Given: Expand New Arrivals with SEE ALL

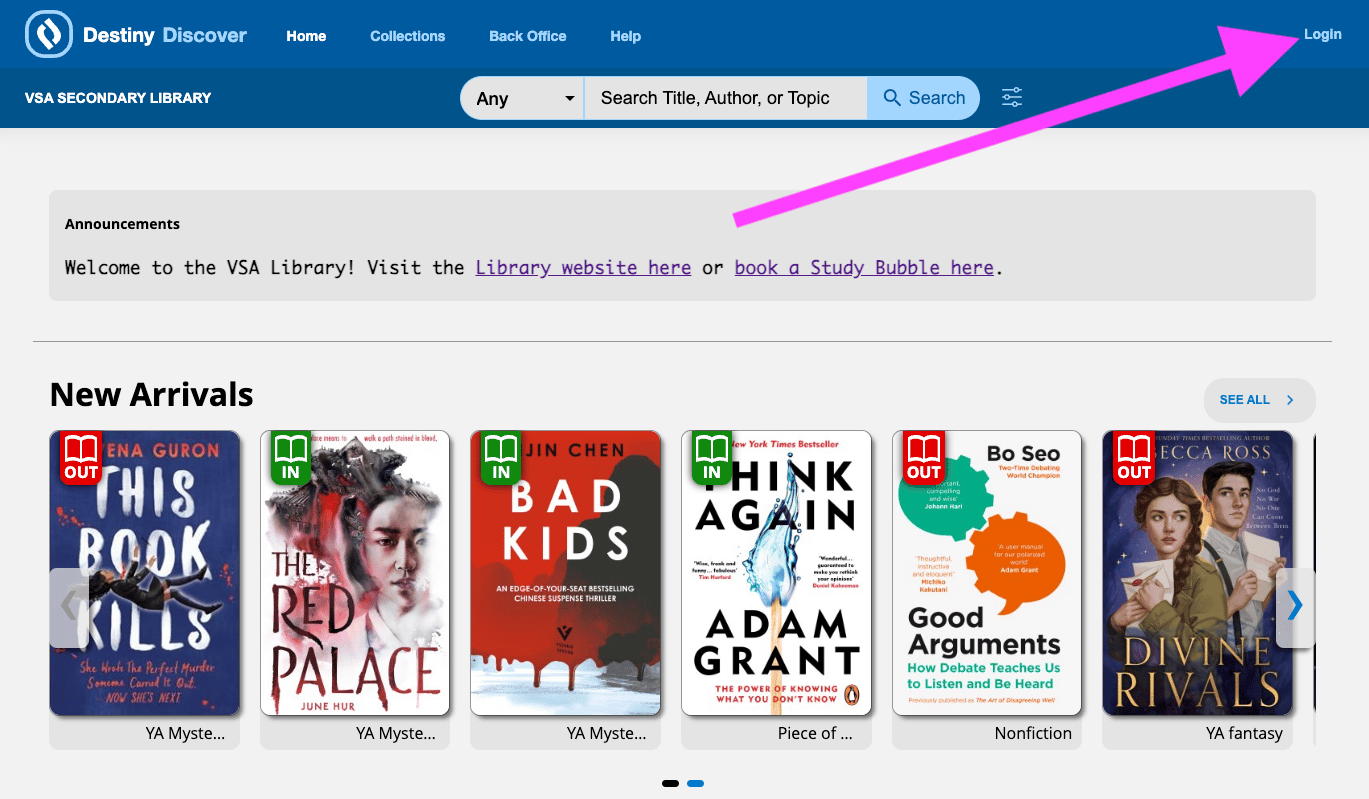Looking at the screenshot, I should coord(1259,400).
